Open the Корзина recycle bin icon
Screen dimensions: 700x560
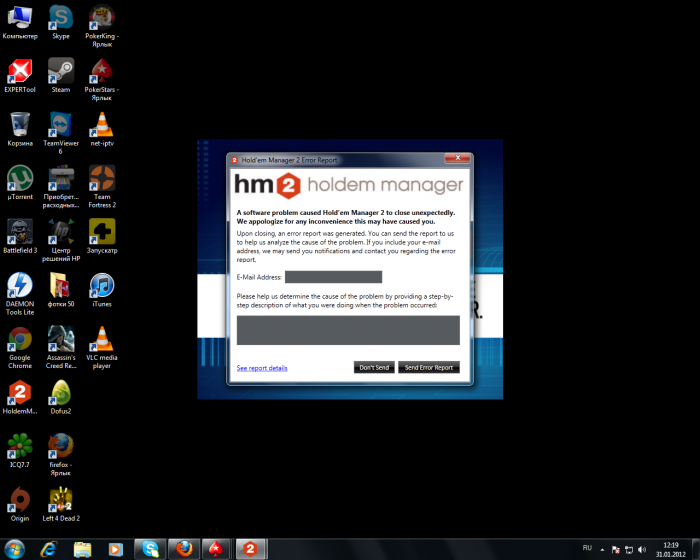[x=20, y=130]
